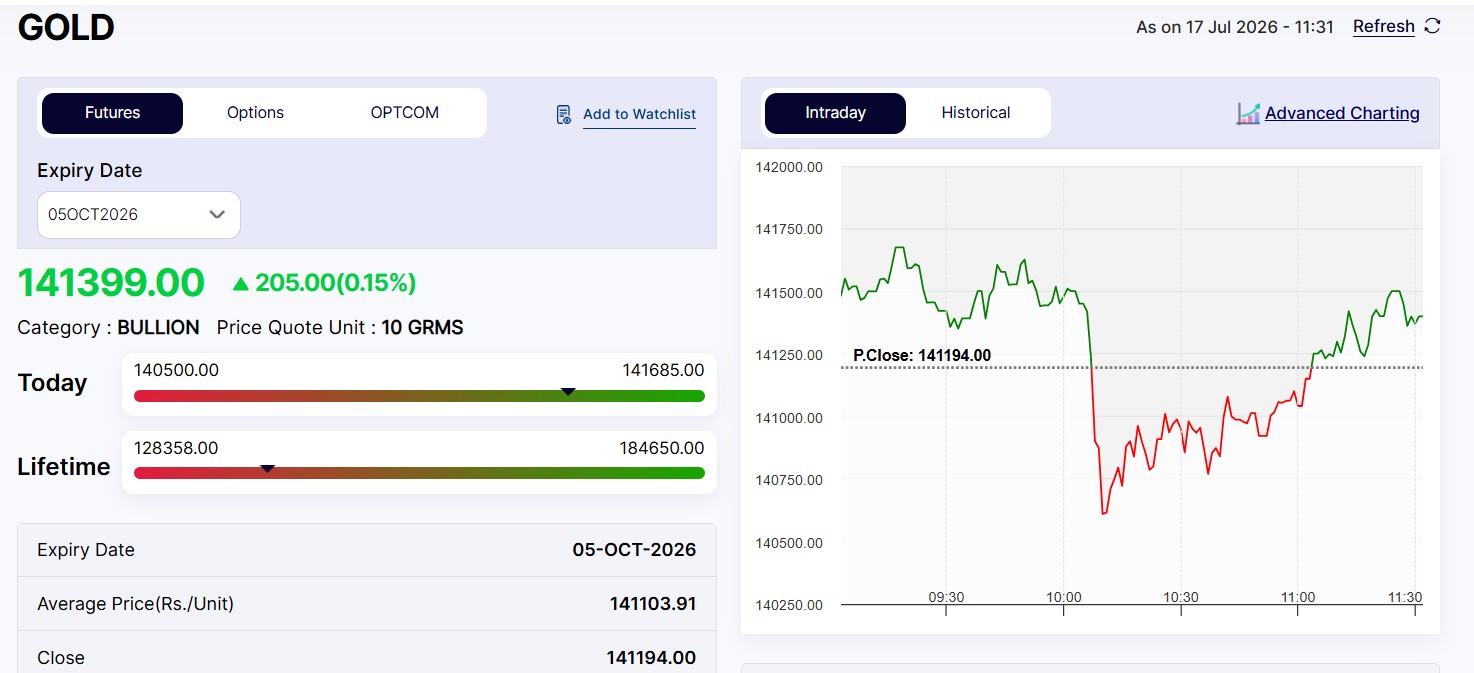Click Today's price range bar marker

click(x=568, y=392)
